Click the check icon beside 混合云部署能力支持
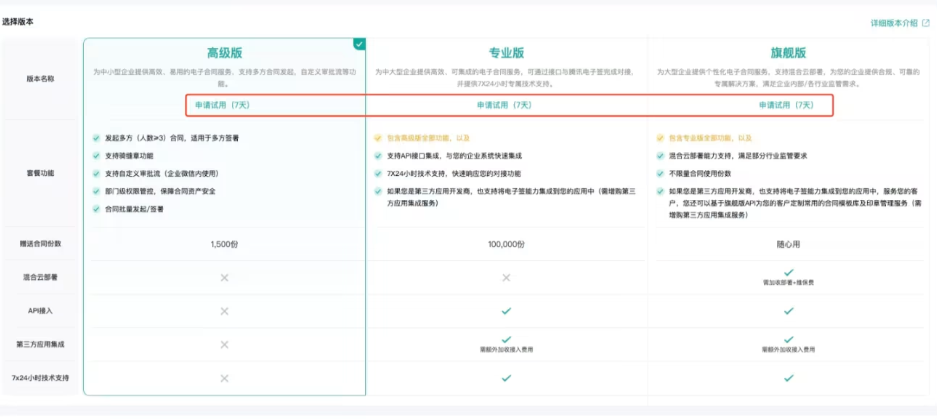937x420 pixels. [x=660, y=156]
